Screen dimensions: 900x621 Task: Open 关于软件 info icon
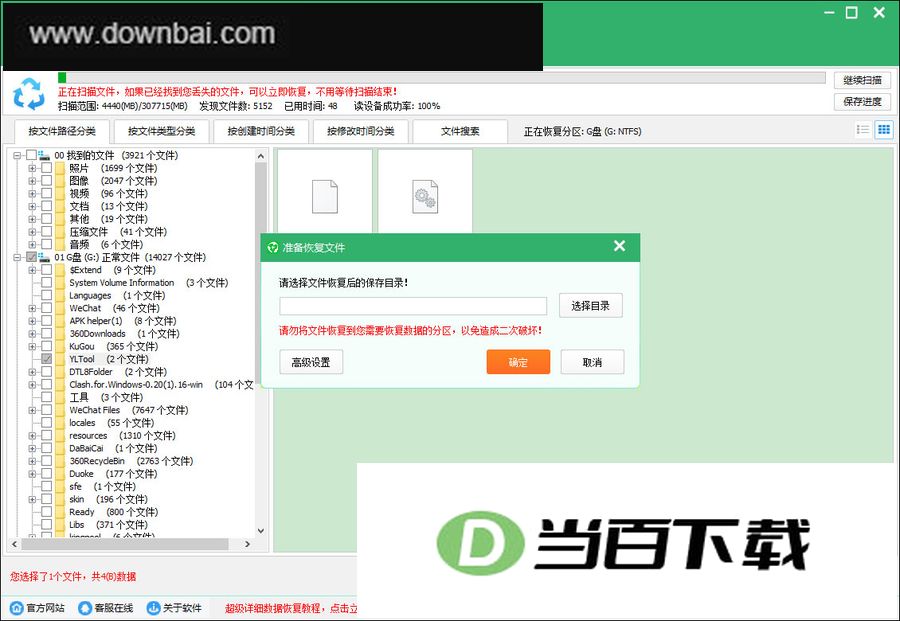pos(153,608)
